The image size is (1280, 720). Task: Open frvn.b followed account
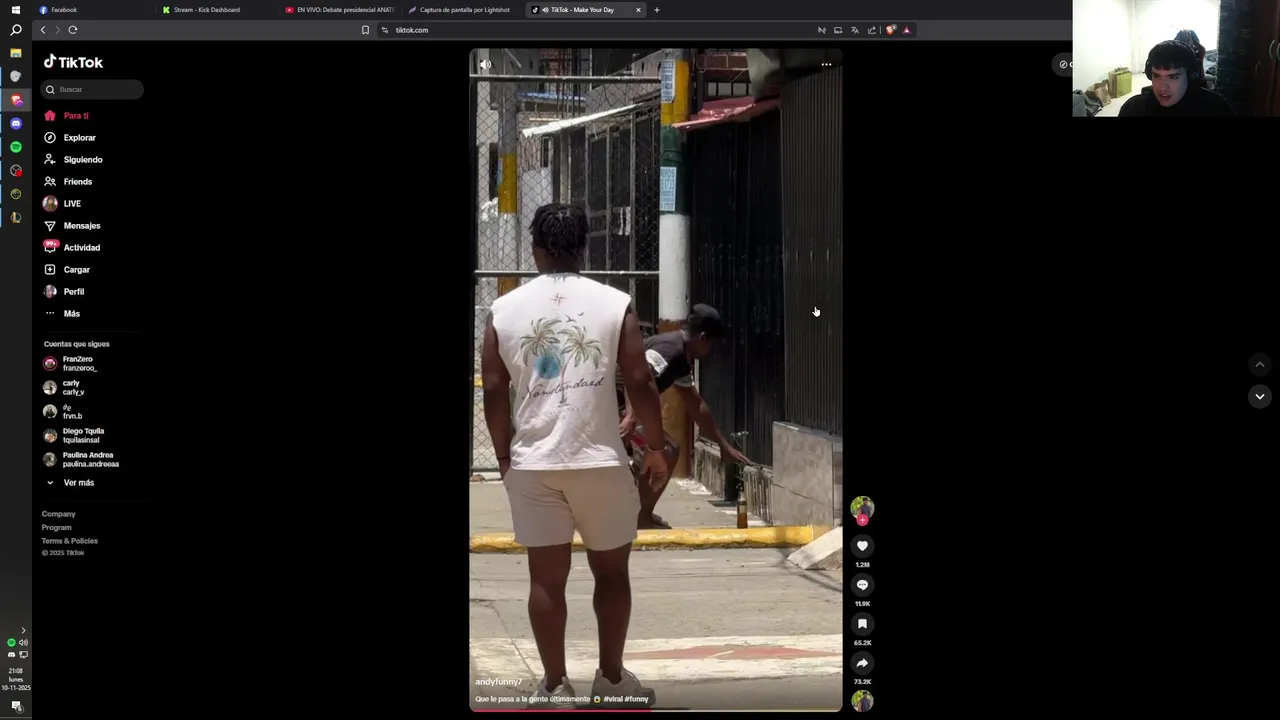63,412
